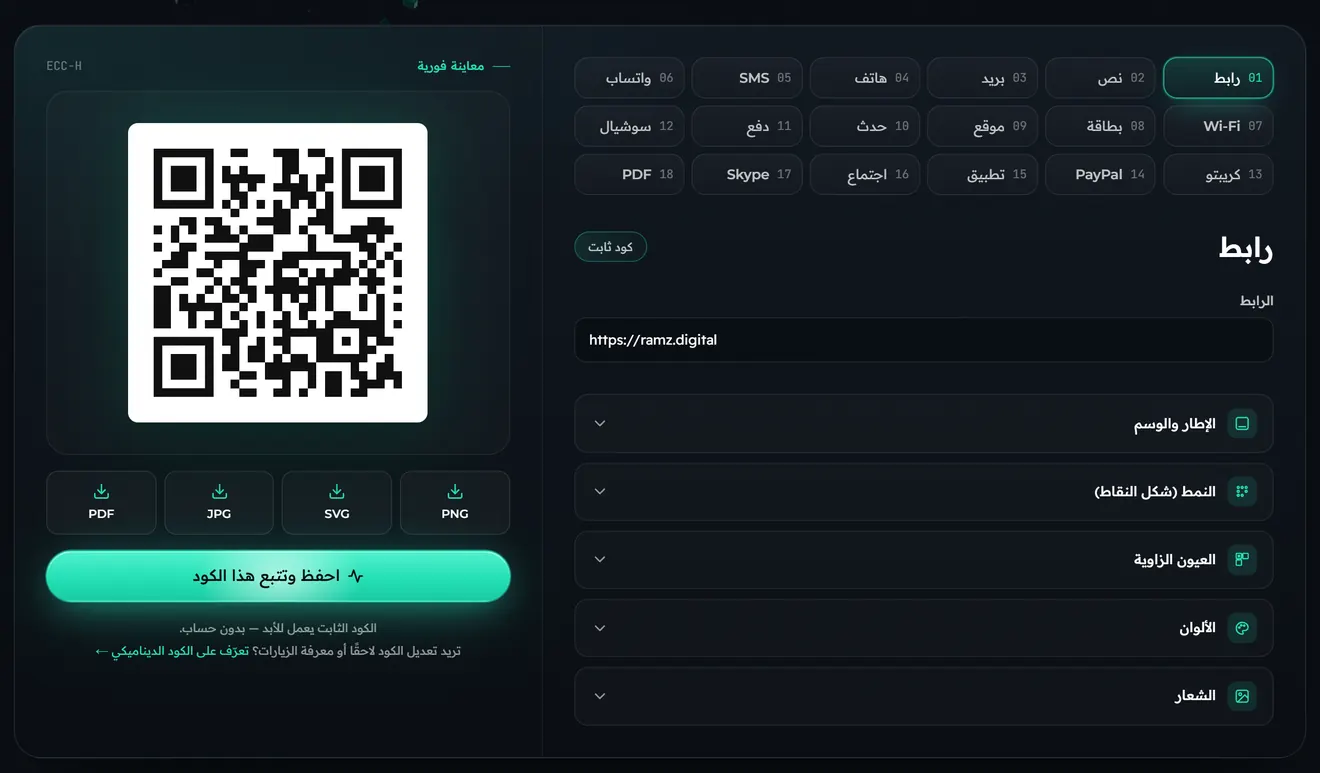Image resolution: width=1320 pixels, height=773 pixels.
Task: Switch to the 11 دفع tab
Action: (x=747, y=126)
